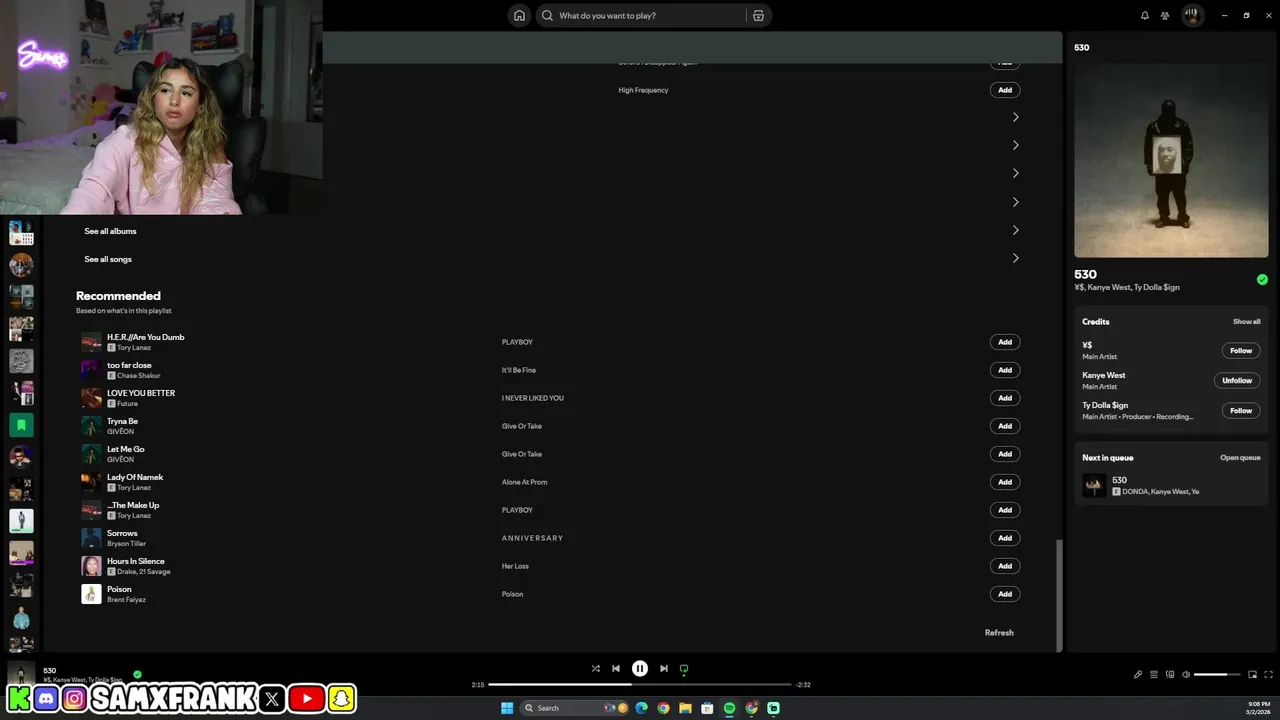The height and width of the screenshot is (720, 1280).
Task: Add Poison to playlist
Action: [x=1005, y=594]
